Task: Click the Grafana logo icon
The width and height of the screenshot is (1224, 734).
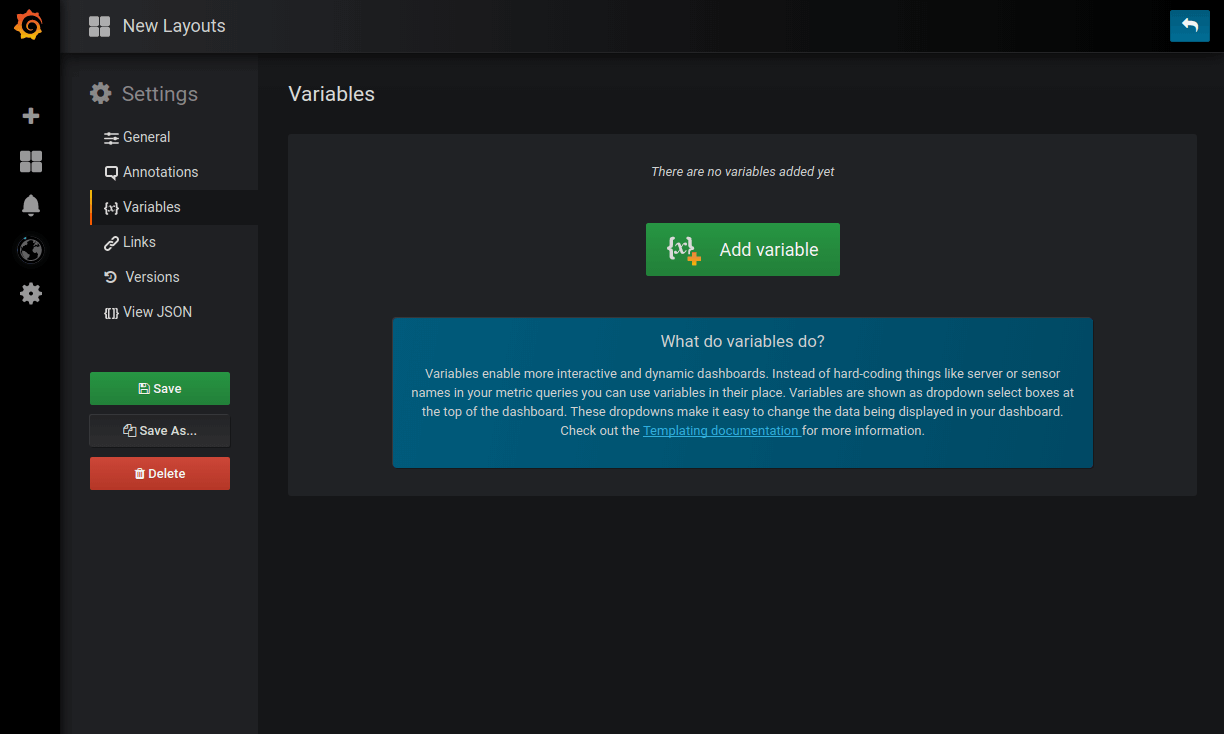Action: pos(29,26)
